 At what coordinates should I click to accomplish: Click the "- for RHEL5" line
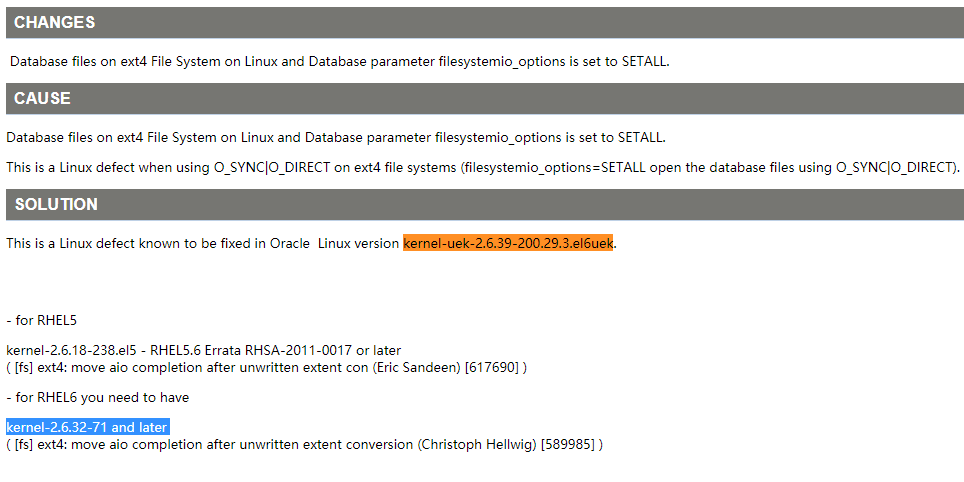pos(41,320)
